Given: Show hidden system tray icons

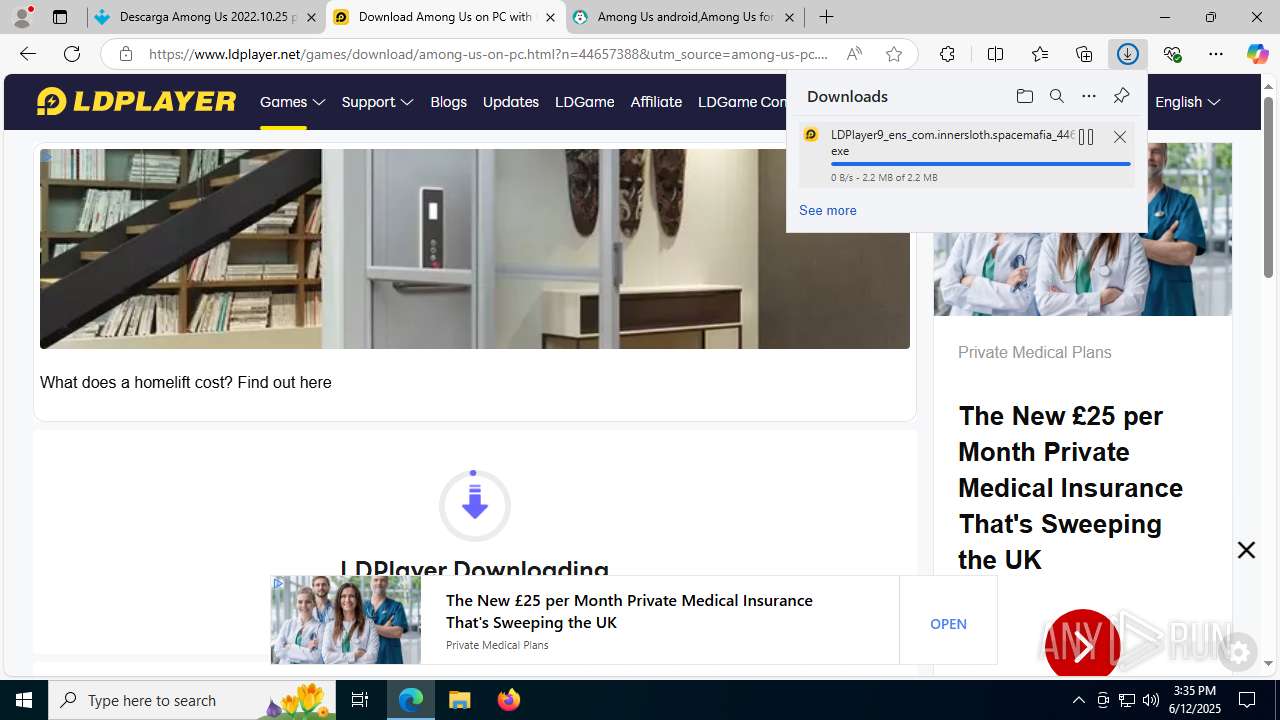Looking at the screenshot, I should 1078,700.
